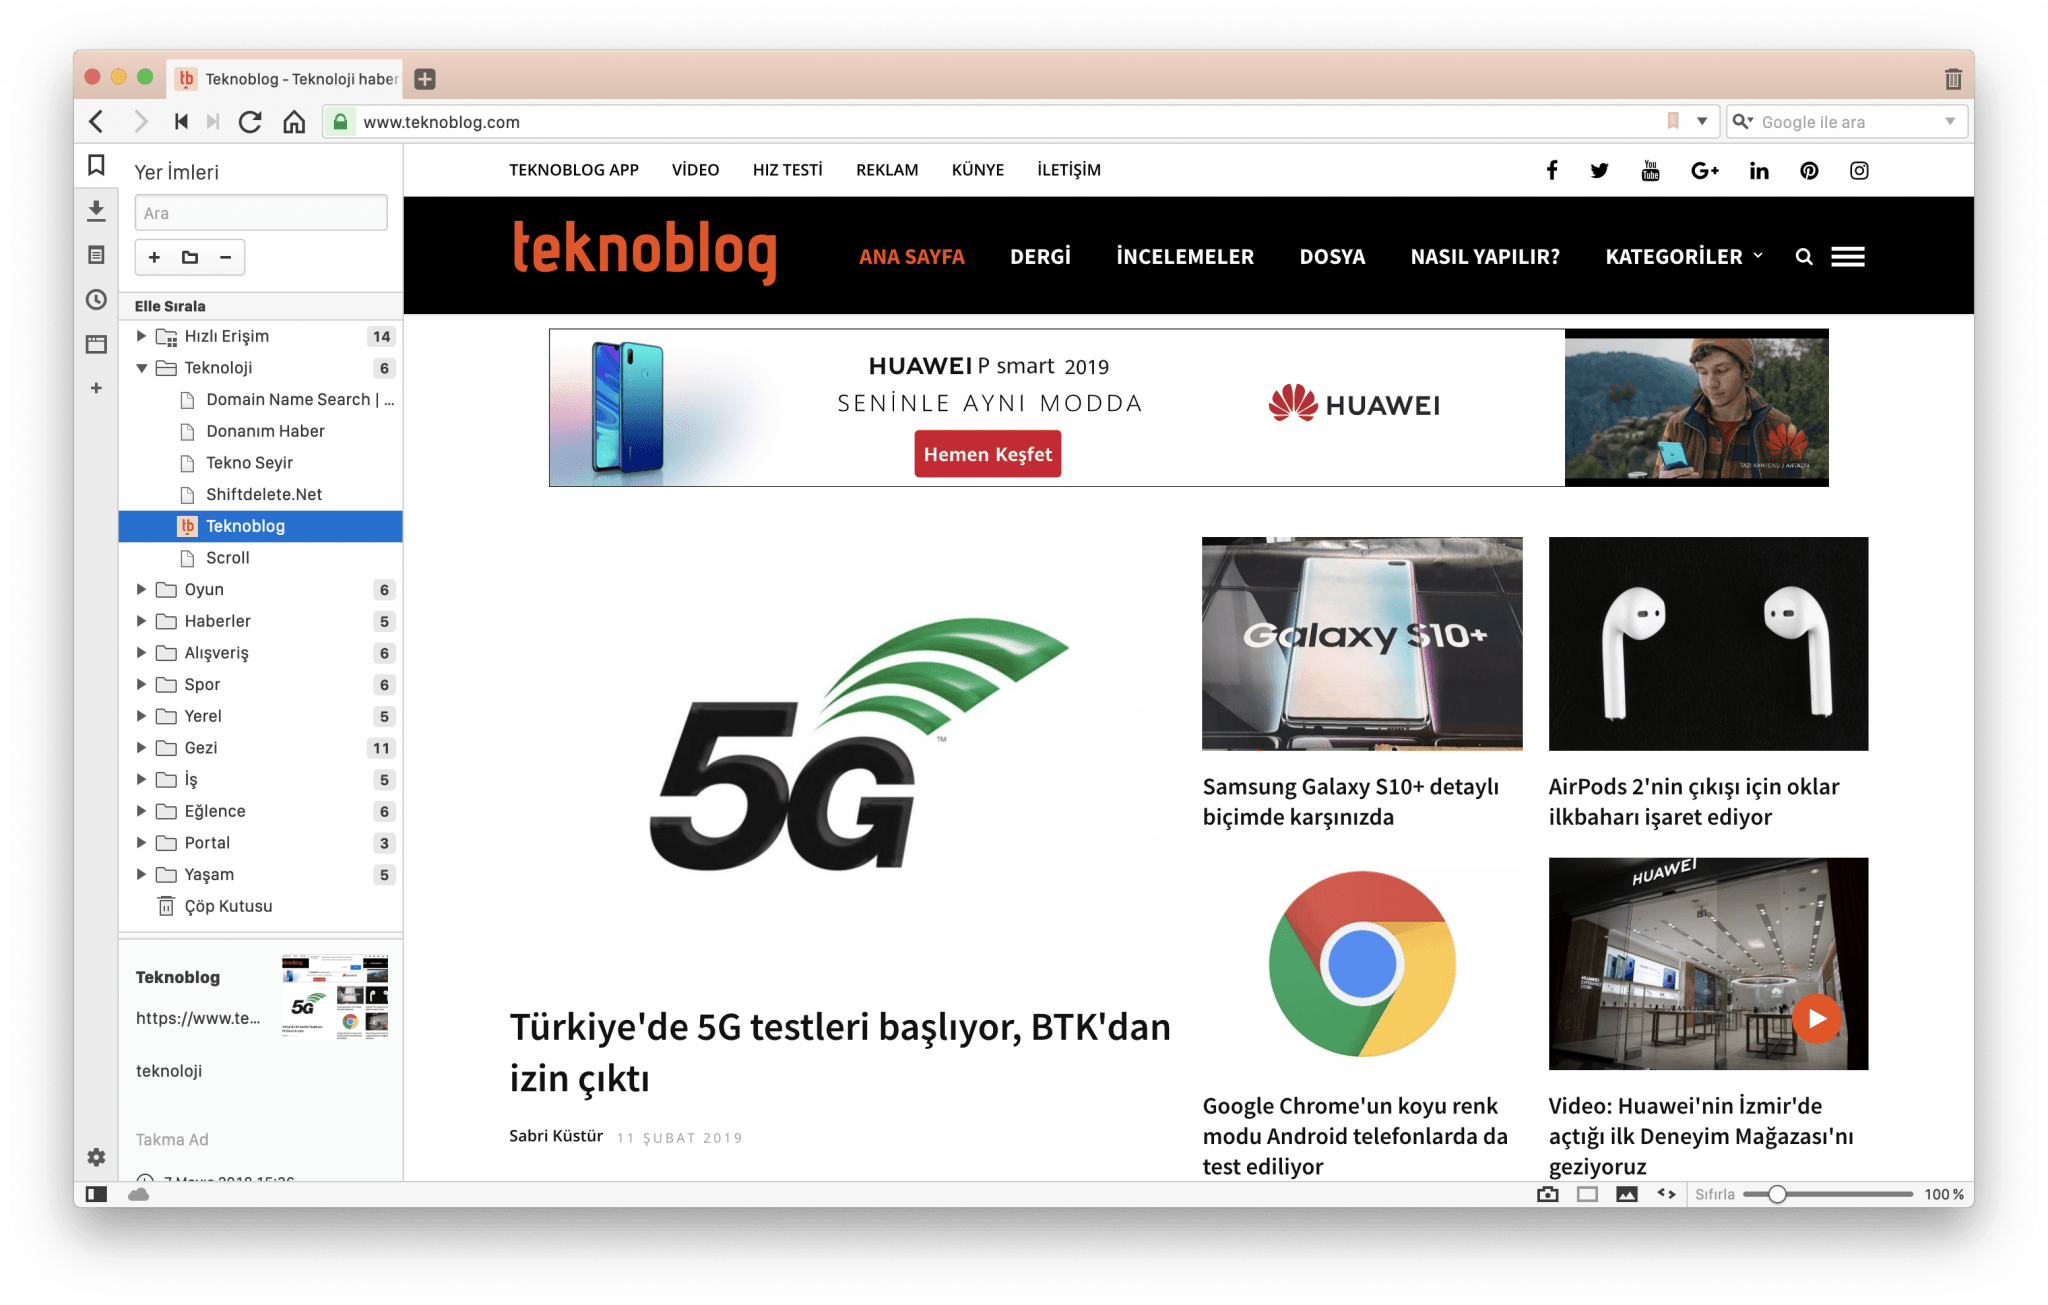Open Teknoblog Instagram icon

(x=1859, y=170)
